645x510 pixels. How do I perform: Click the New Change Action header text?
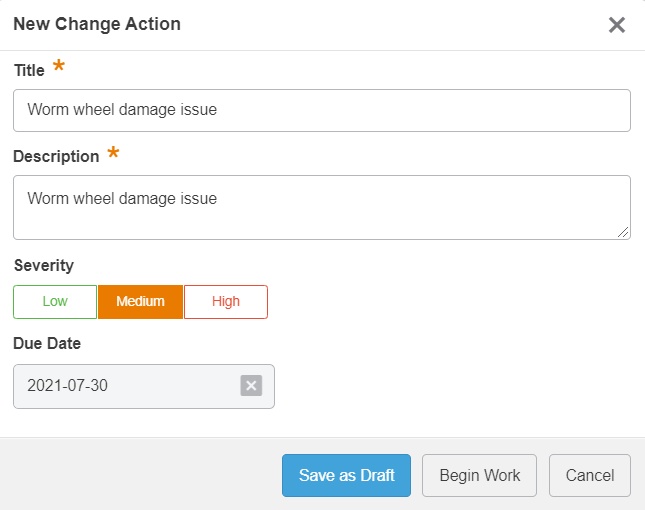97,24
